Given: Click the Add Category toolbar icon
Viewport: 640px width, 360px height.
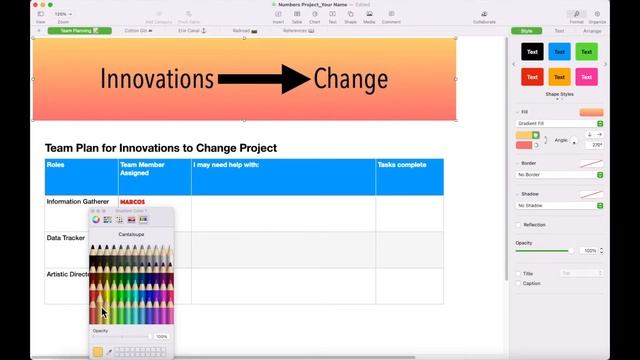Looking at the screenshot, I should pos(159,14).
